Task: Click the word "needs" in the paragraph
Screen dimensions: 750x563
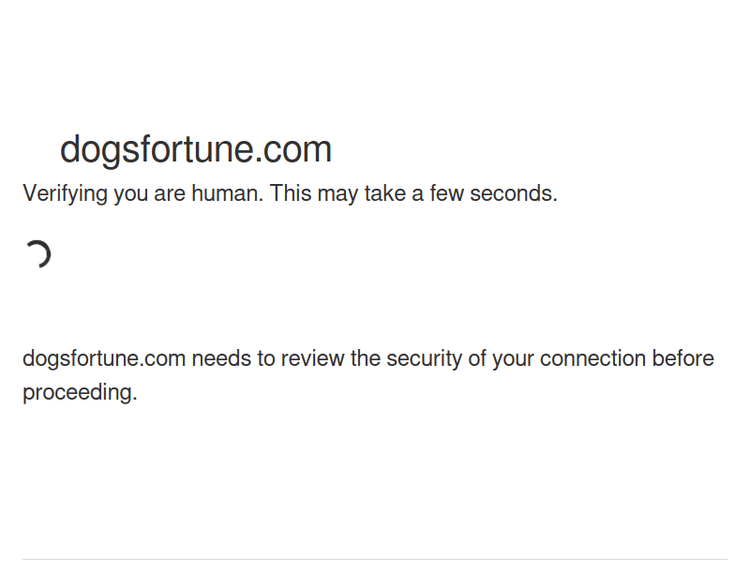Action: 220,359
